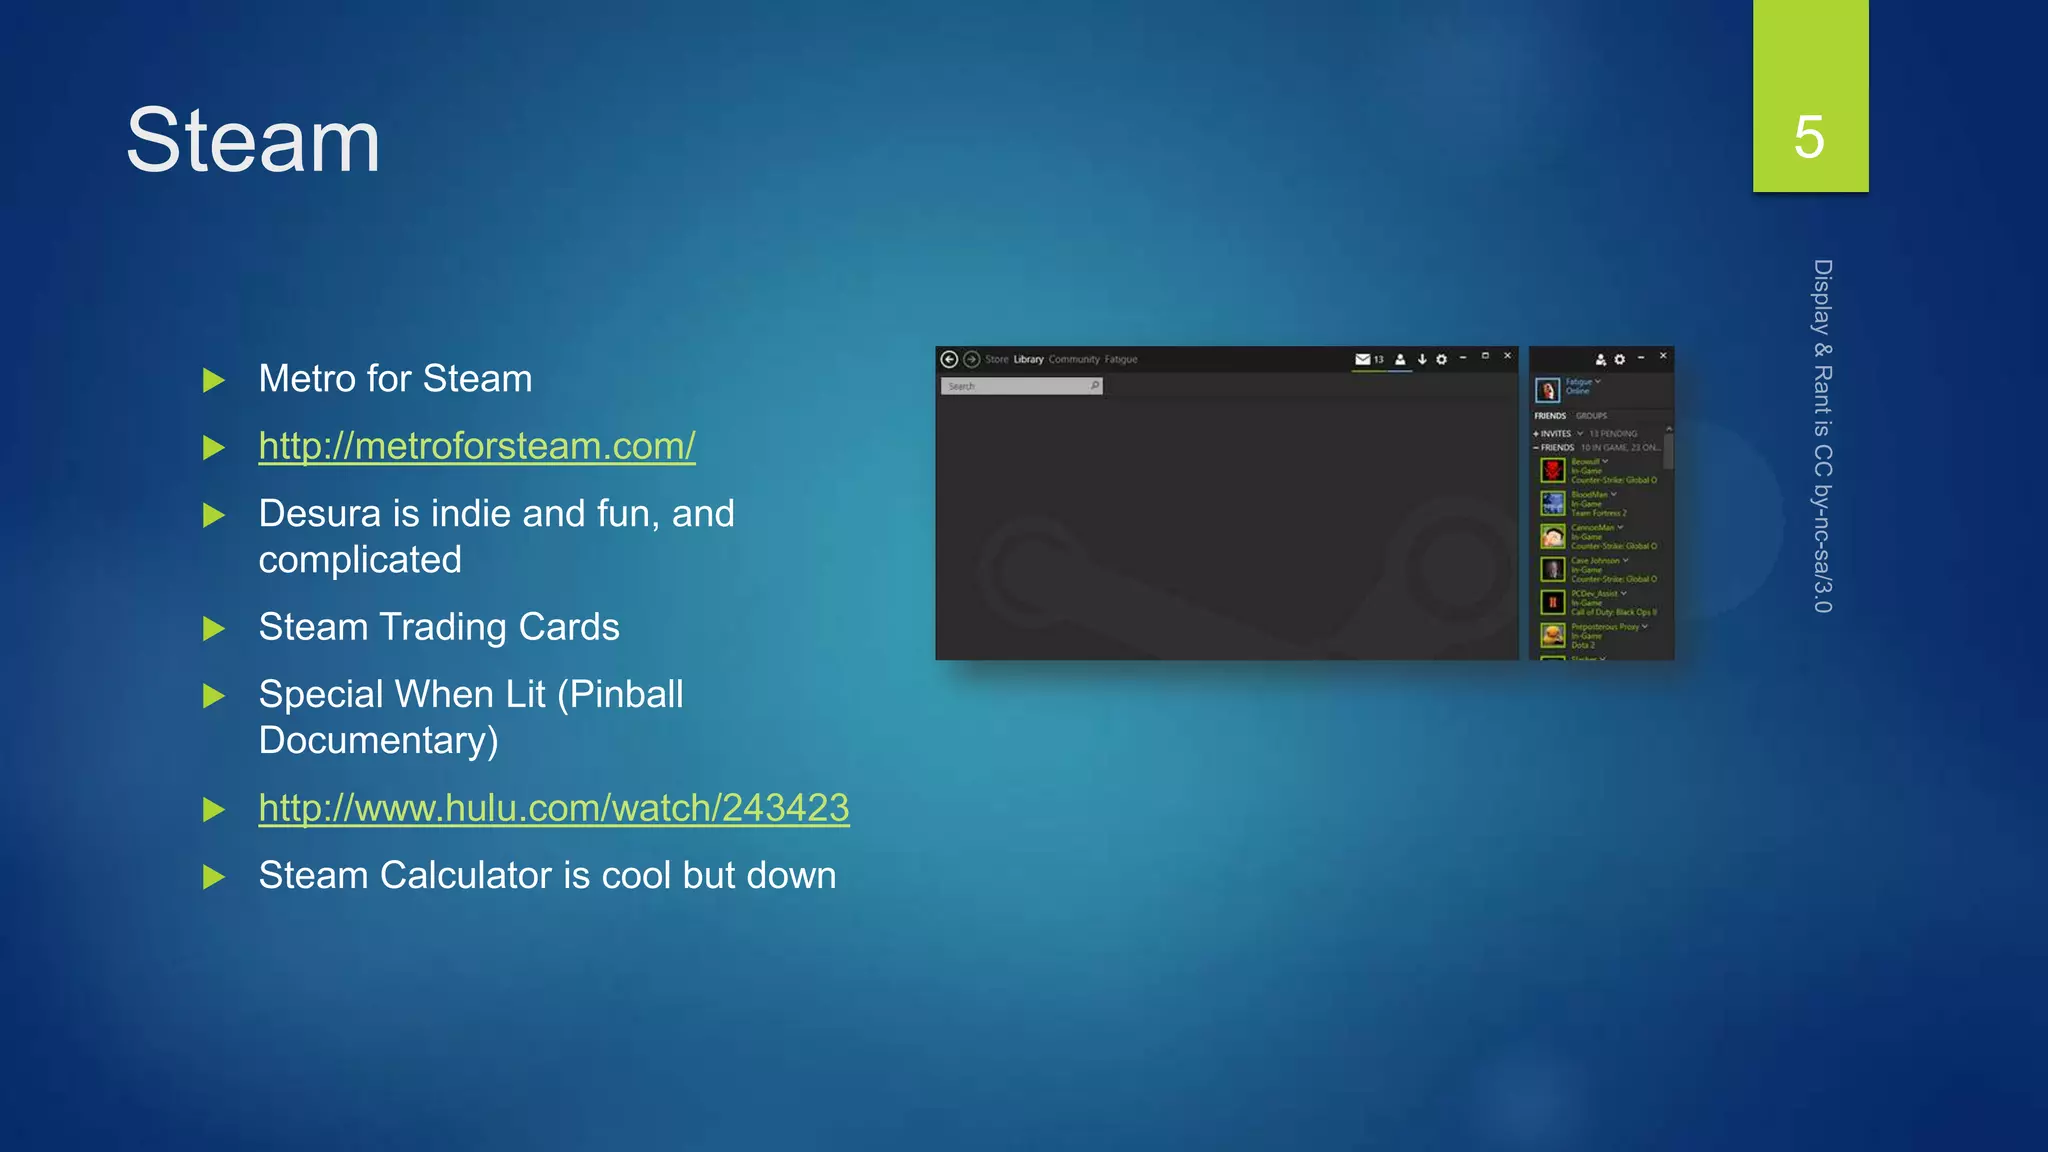Image resolution: width=2048 pixels, height=1152 pixels.
Task: Click Beowulf's red avatar
Action: point(1552,471)
